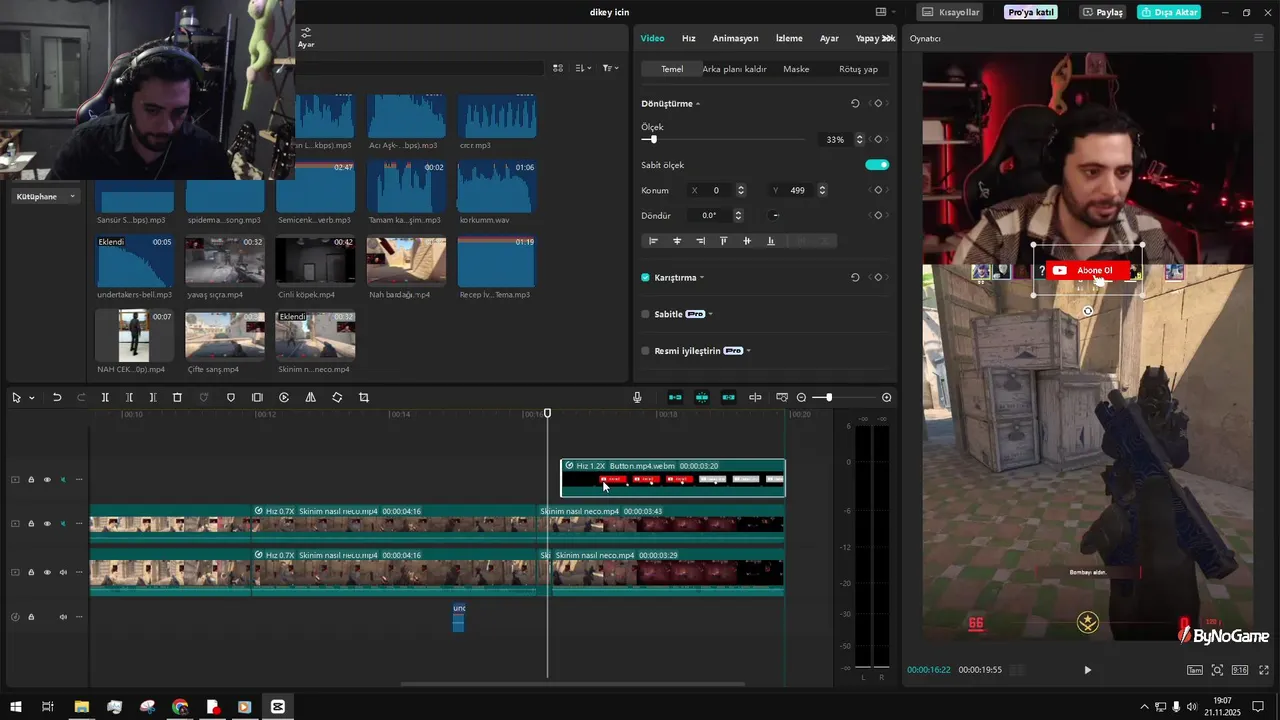Split the clip at the playhead

105,397
